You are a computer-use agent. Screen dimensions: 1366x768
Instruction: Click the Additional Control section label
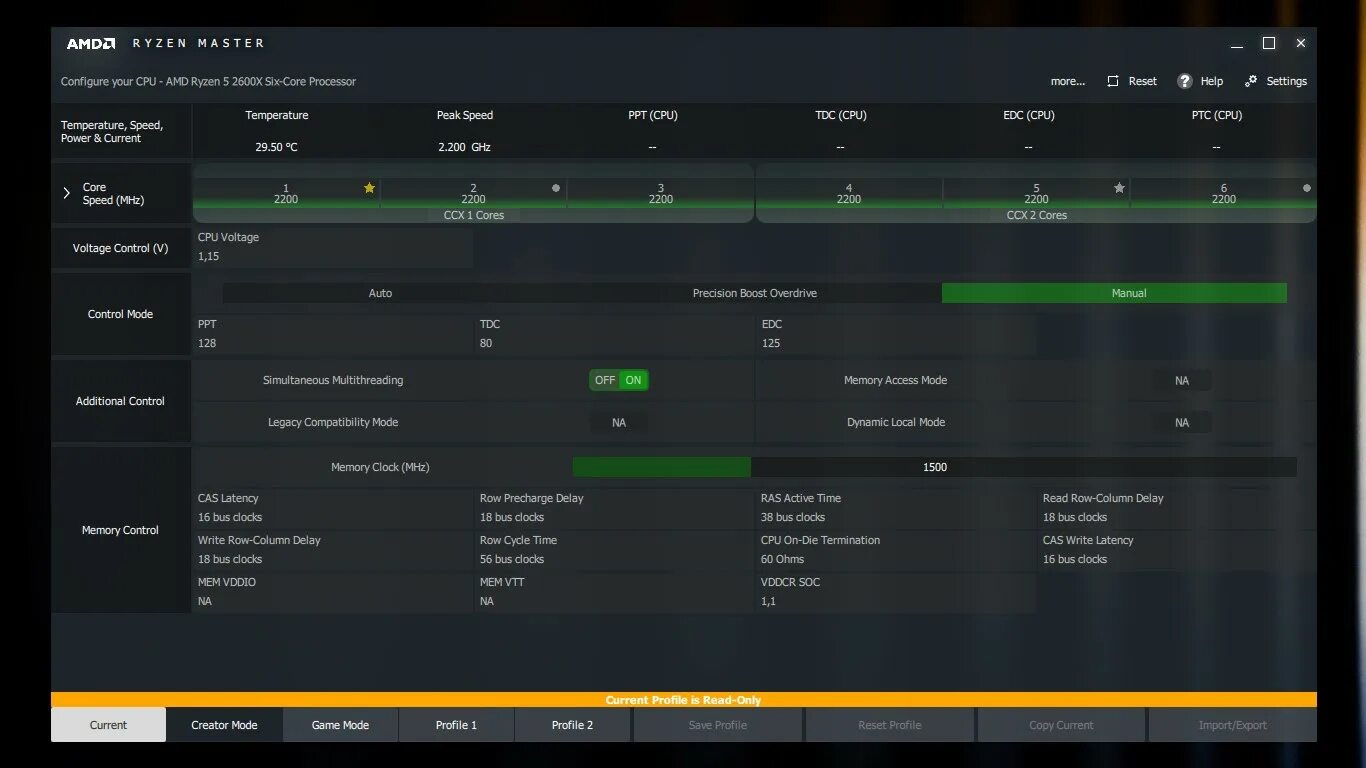[x=120, y=401]
